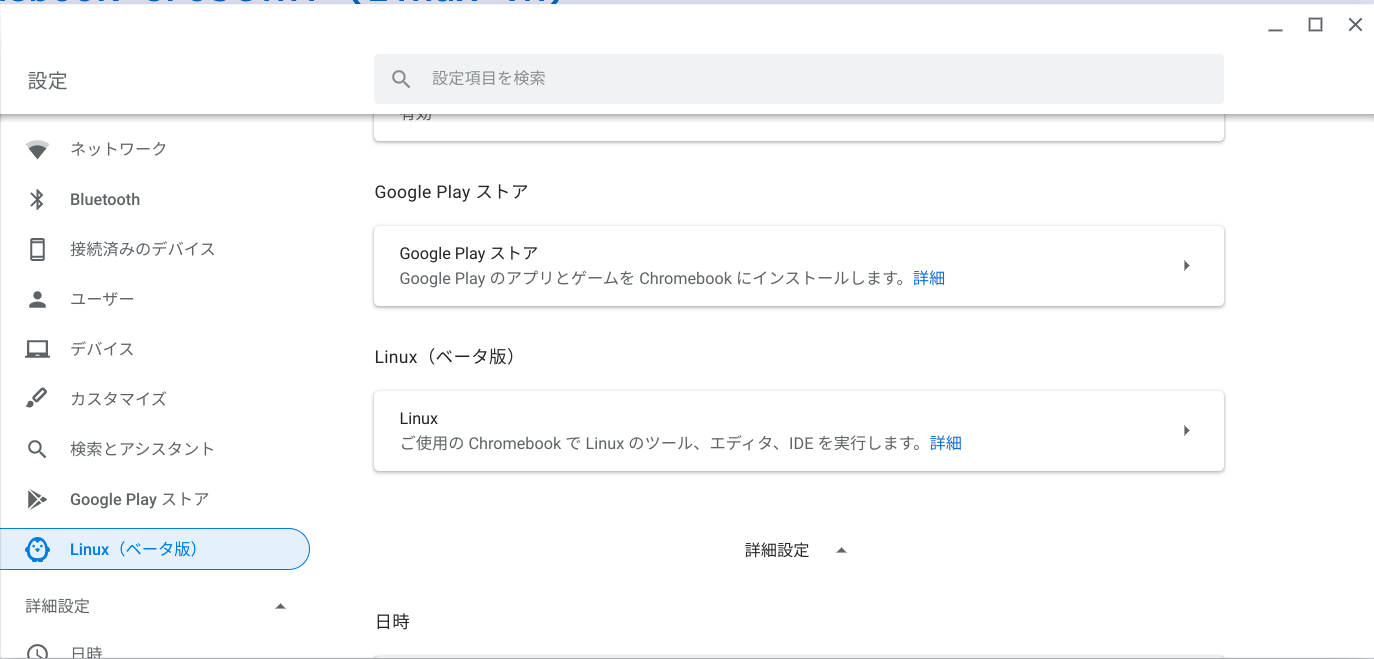Image resolution: width=1374 pixels, height=659 pixels.
Task: Click the Bluetooth icon in sidebar
Action: (37, 200)
